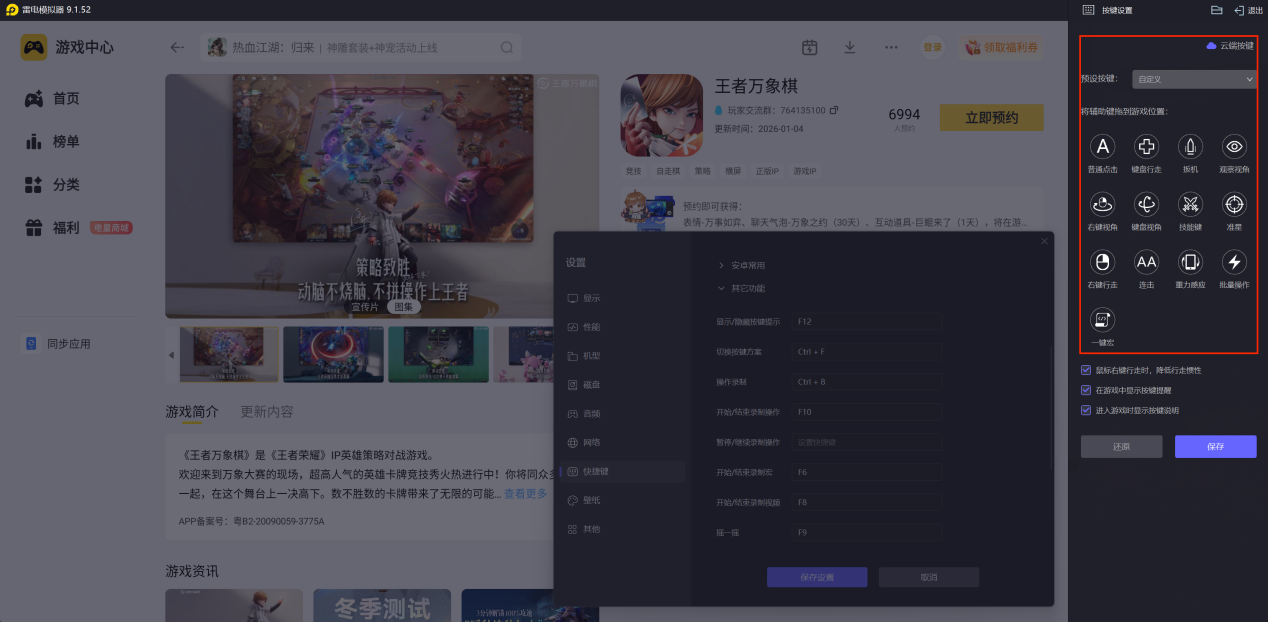
Task: Click the 领取福利券 button
Action: [x=1001, y=47]
